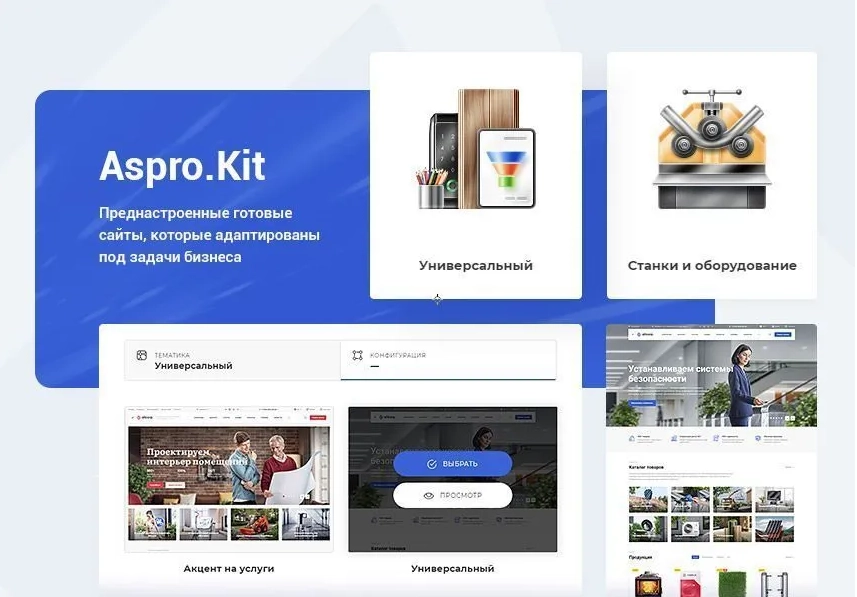
Task: Click the Продукция heading in preview
Action: (x=640, y=557)
